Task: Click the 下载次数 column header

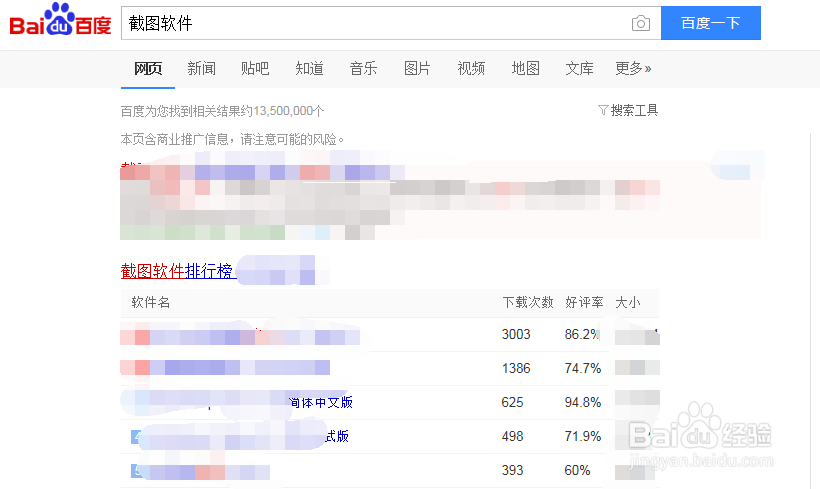Action: [x=528, y=302]
